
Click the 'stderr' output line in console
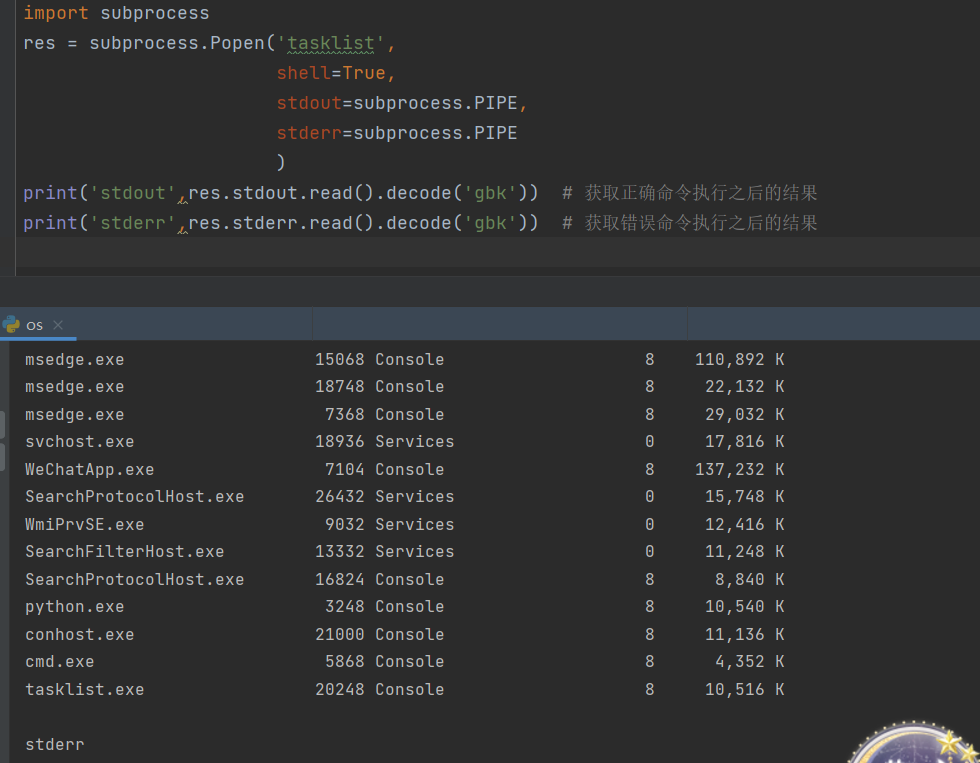tap(54, 745)
